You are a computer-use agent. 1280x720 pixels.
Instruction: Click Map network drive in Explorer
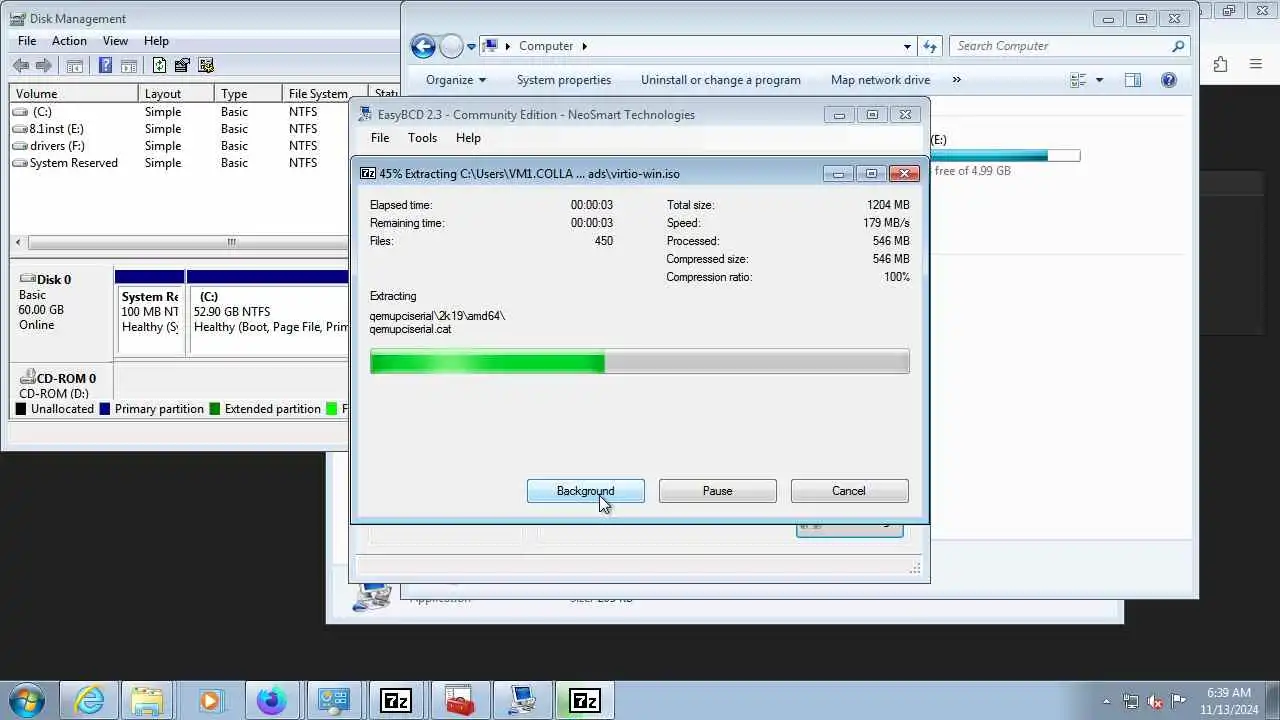coord(880,80)
